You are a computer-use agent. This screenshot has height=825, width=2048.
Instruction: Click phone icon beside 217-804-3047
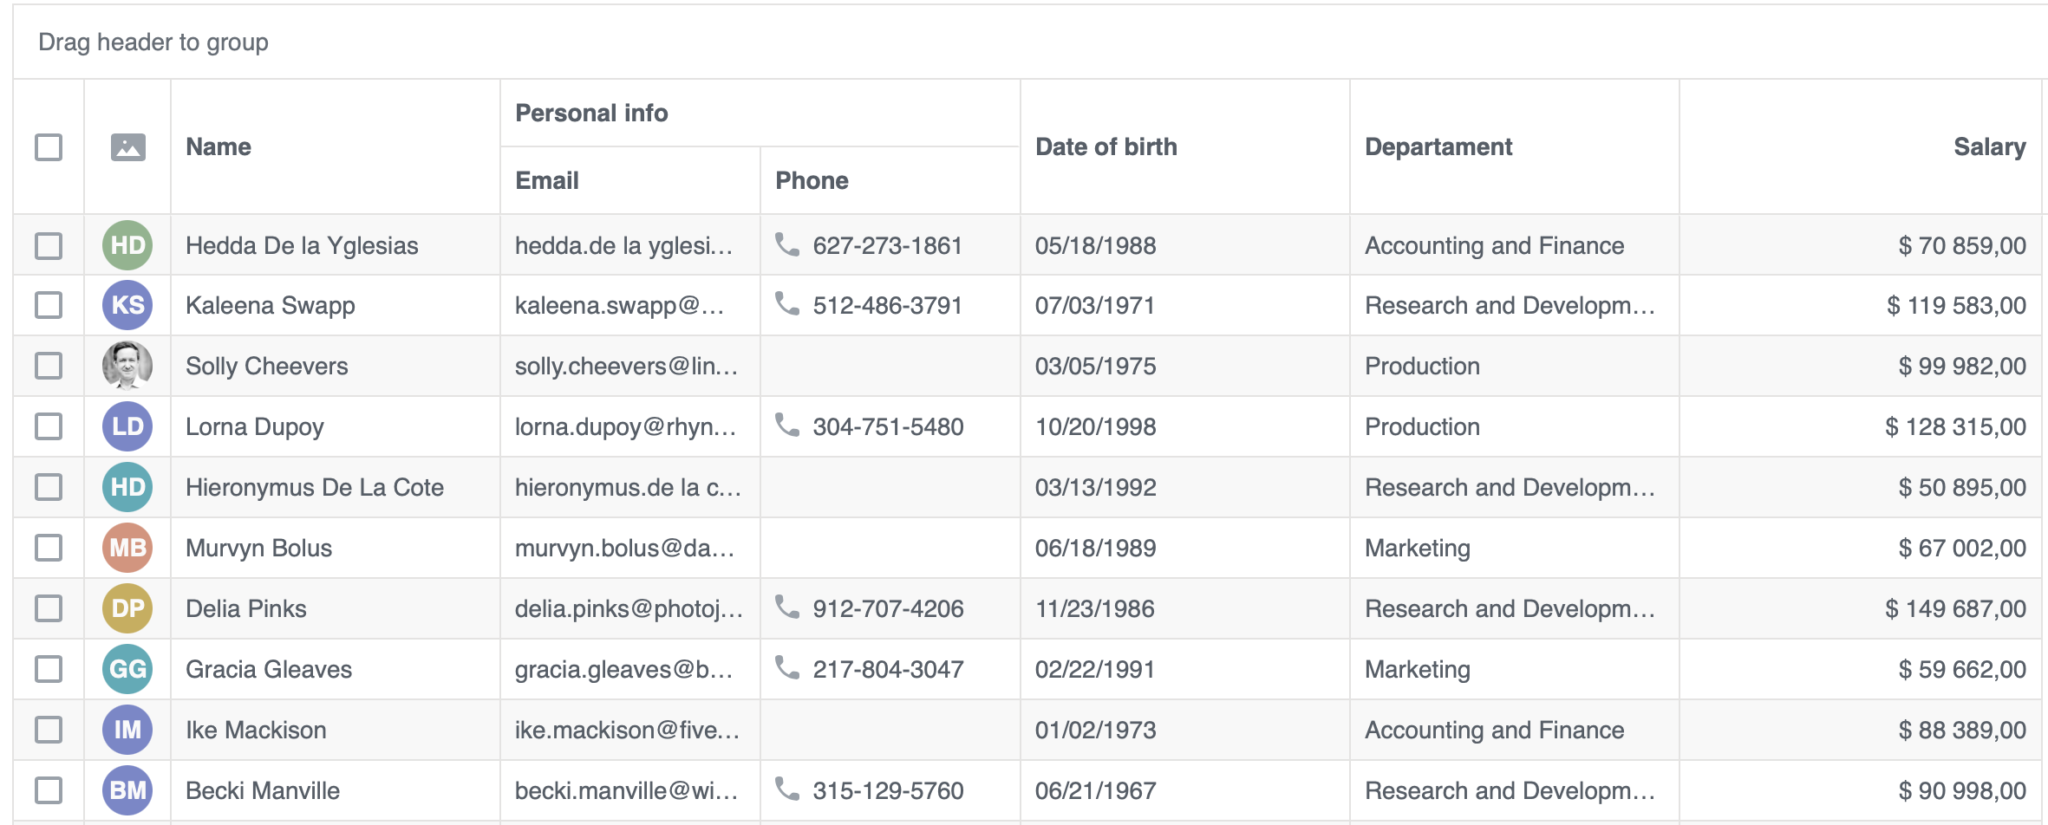click(x=787, y=668)
